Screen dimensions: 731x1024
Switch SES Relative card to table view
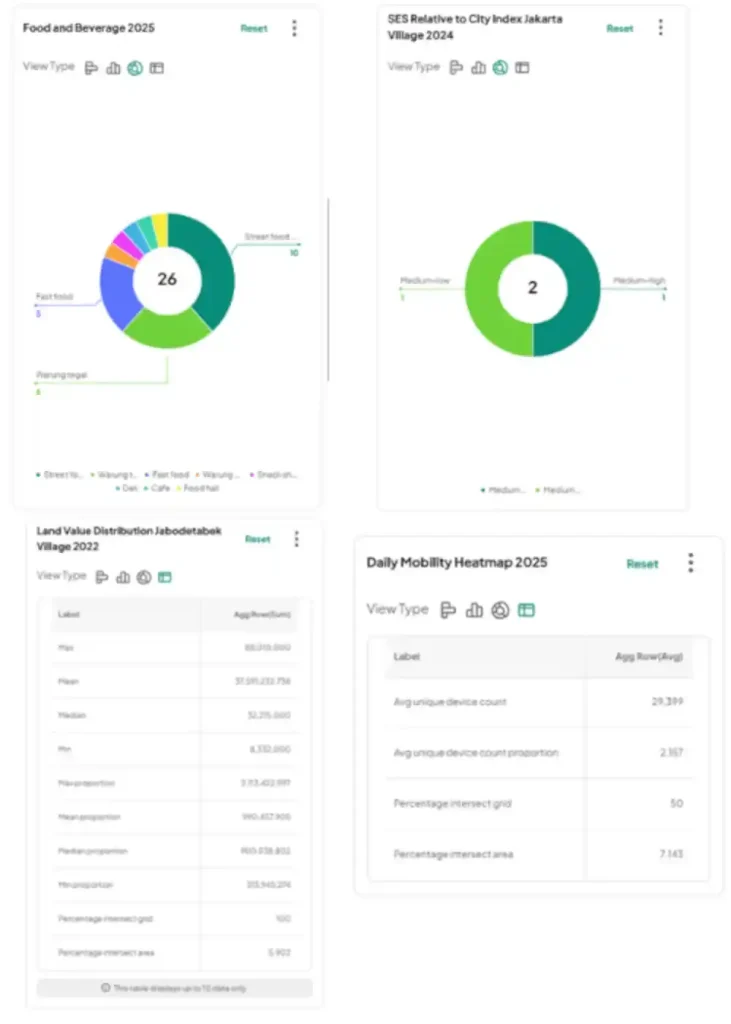(x=522, y=68)
